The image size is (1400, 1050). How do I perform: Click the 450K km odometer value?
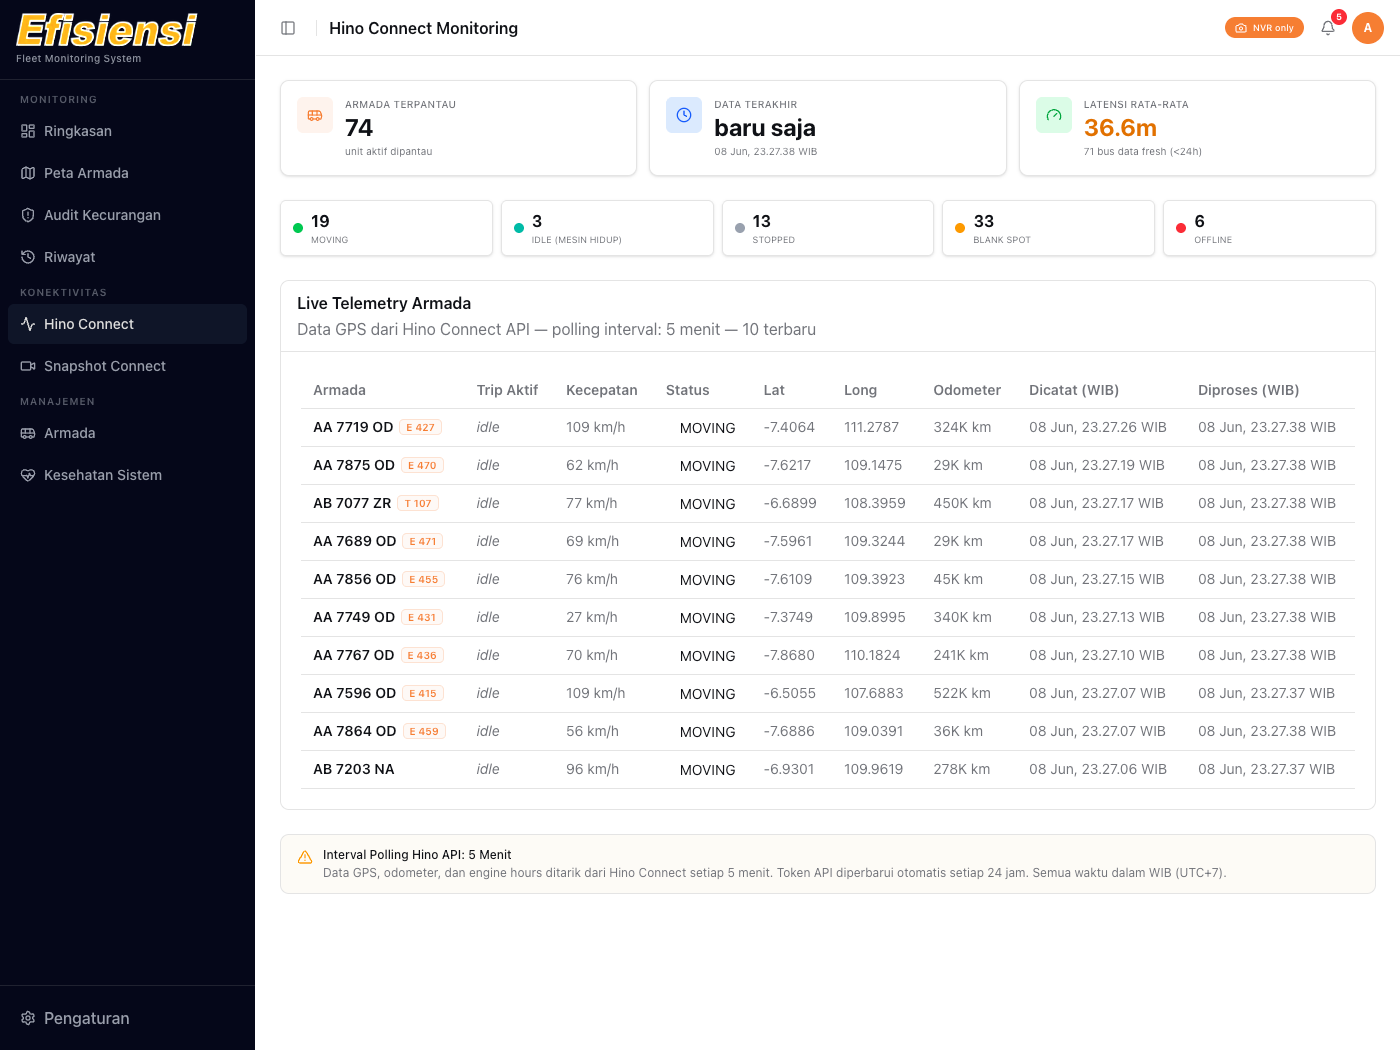[963, 503]
